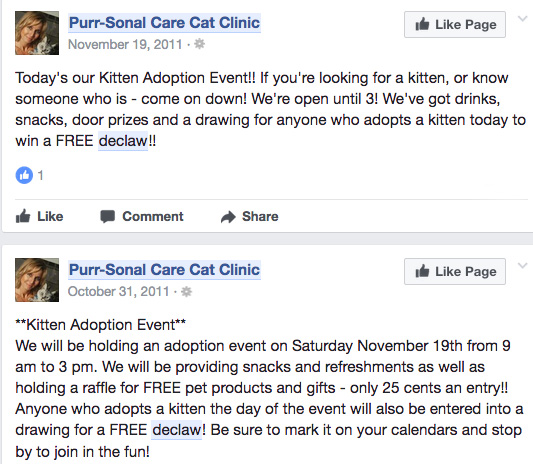Open the profile picture thumbnail of second post
This screenshot has height=464, width=533.
point(37,280)
